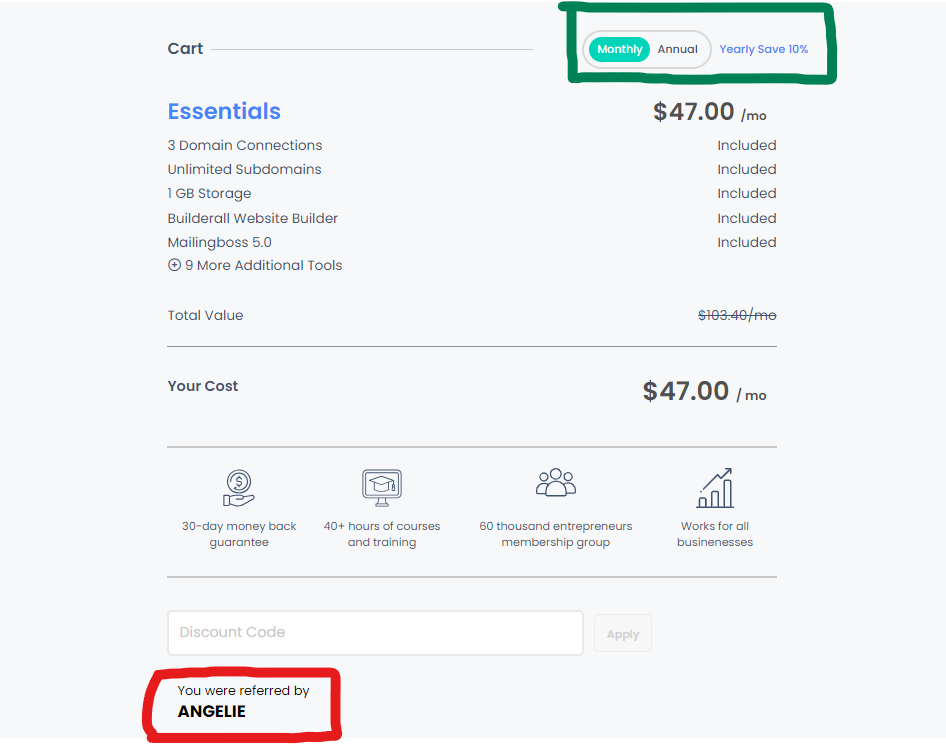The height and width of the screenshot is (744, 946).
Task: Click the crossed-out $103.40/mo total value
Action: click(x=737, y=315)
